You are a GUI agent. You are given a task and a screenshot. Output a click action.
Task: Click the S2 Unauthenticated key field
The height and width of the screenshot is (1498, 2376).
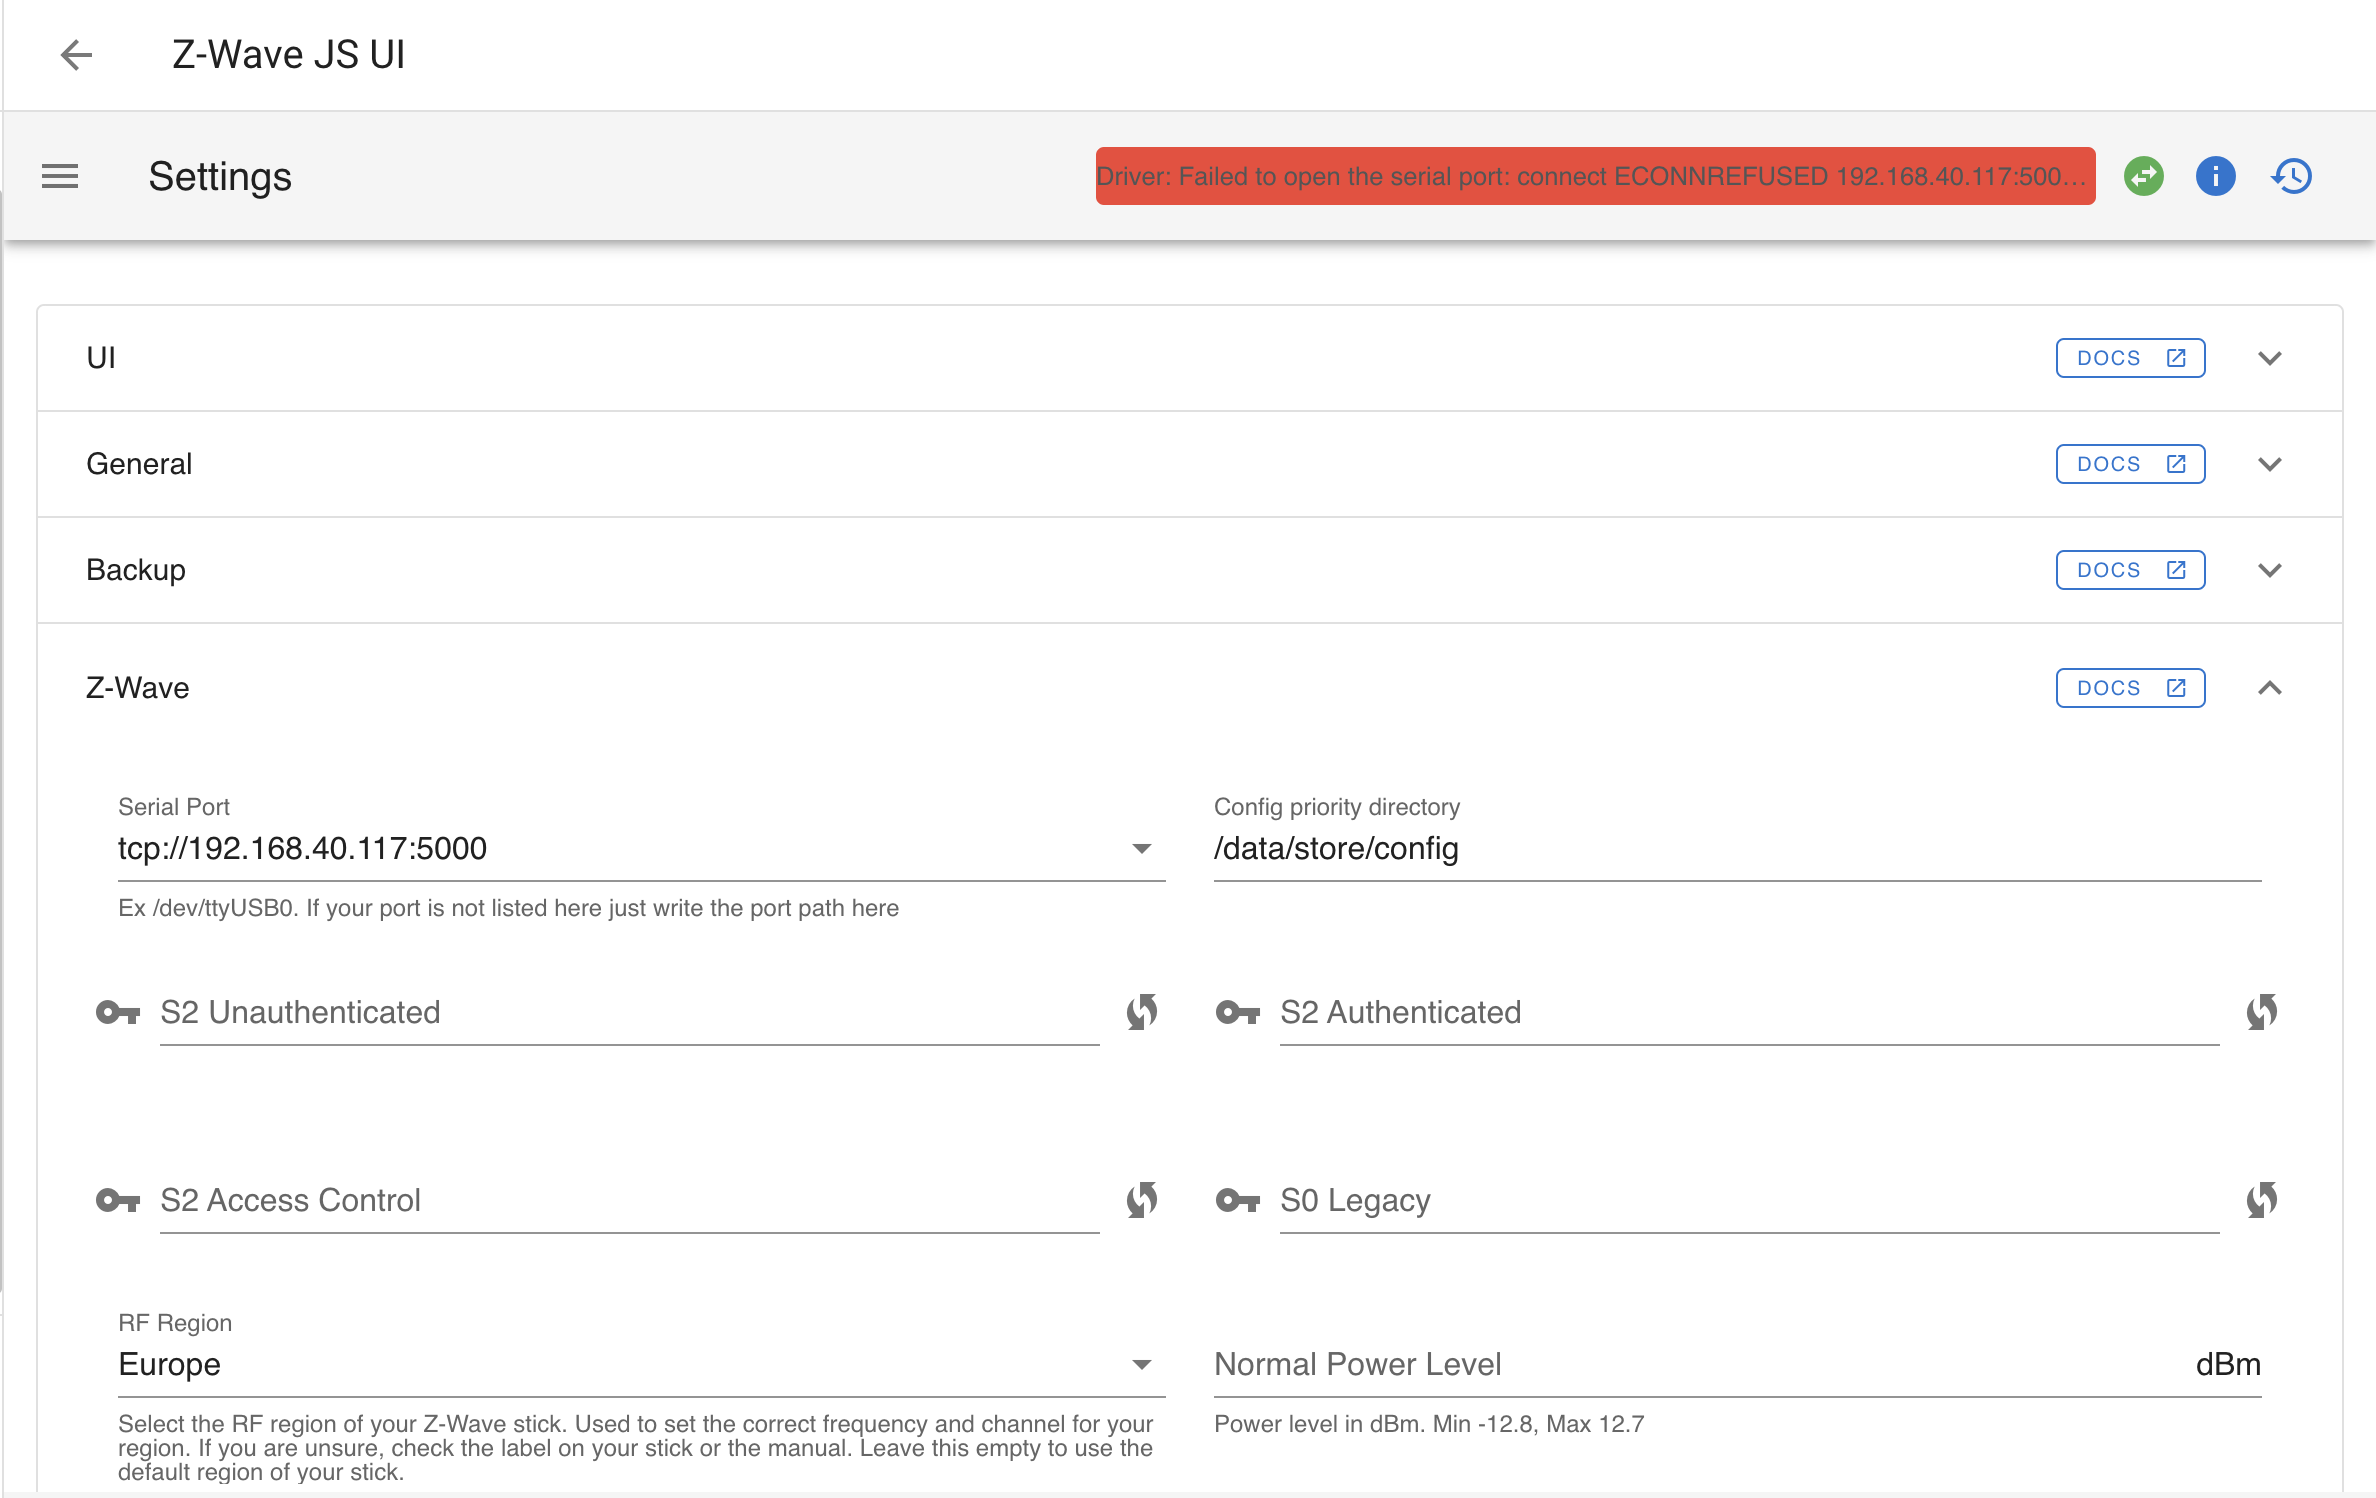(630, 1013)
